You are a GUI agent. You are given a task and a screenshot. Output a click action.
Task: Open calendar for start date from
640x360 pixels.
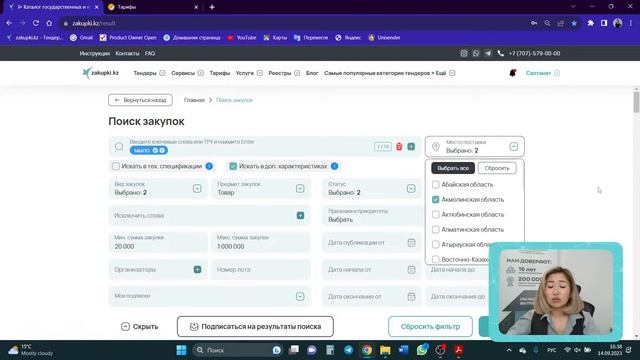pos(411,269)
